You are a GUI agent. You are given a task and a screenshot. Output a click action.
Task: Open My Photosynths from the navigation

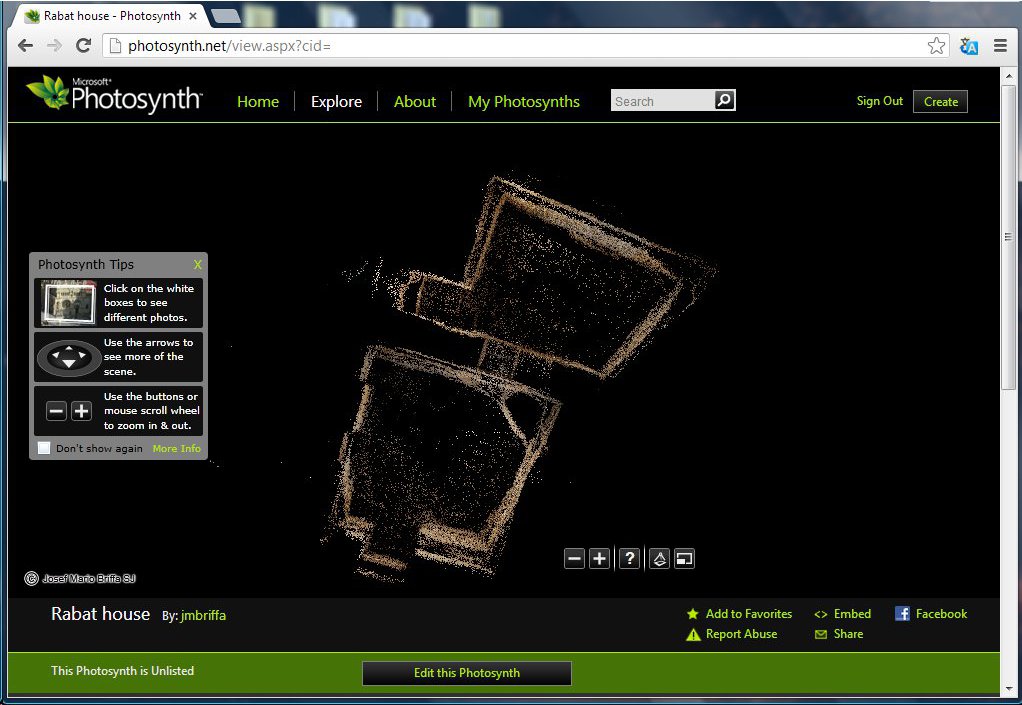tap(524, 101)
